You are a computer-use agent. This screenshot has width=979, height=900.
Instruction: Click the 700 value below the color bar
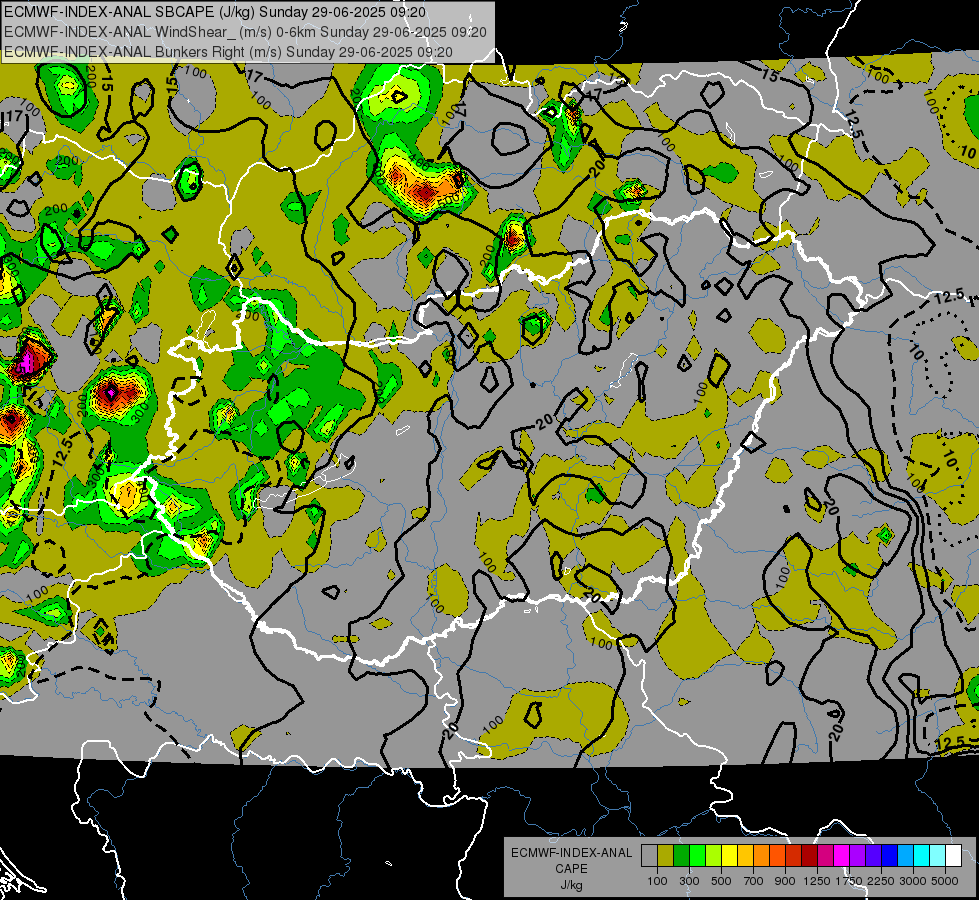(x=754, y=881)
